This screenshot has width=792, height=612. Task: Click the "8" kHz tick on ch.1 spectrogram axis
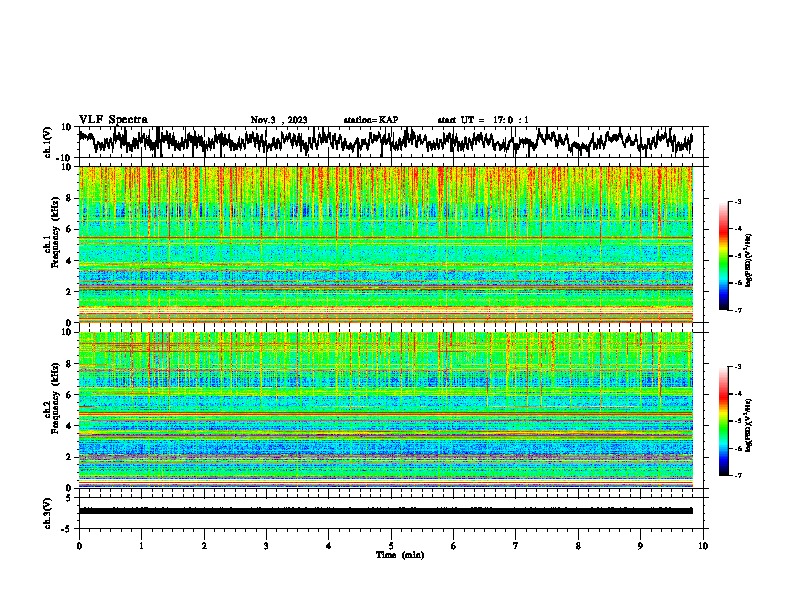tap(69, 198)
